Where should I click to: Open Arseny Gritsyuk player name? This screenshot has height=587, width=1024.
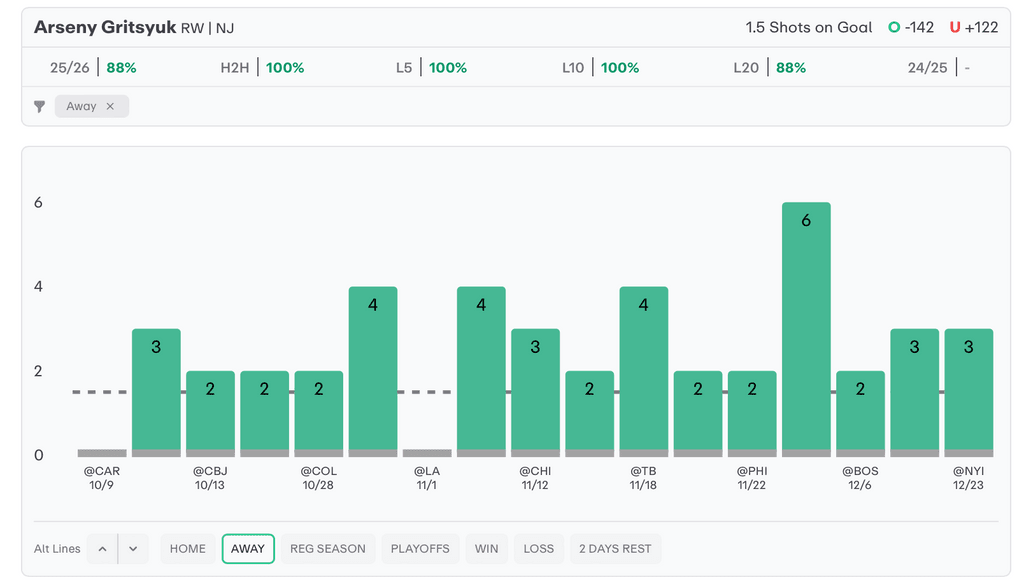click(x=105, y=28)
